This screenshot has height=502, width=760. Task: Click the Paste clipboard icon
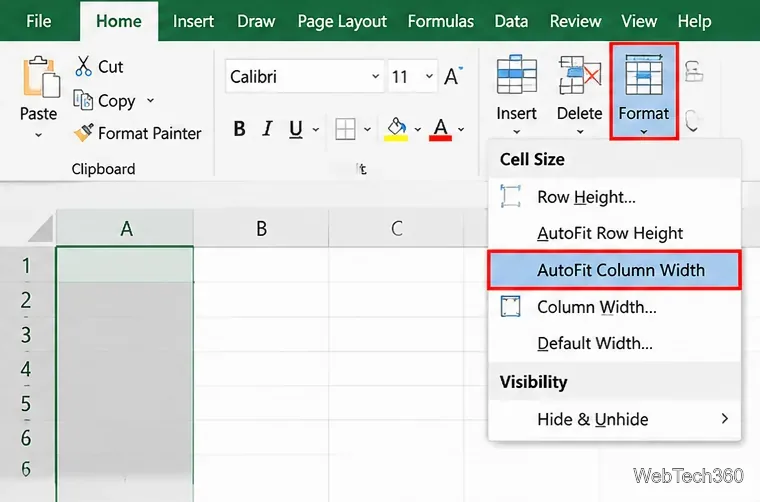pyautogui.click(x=41, y=77)
